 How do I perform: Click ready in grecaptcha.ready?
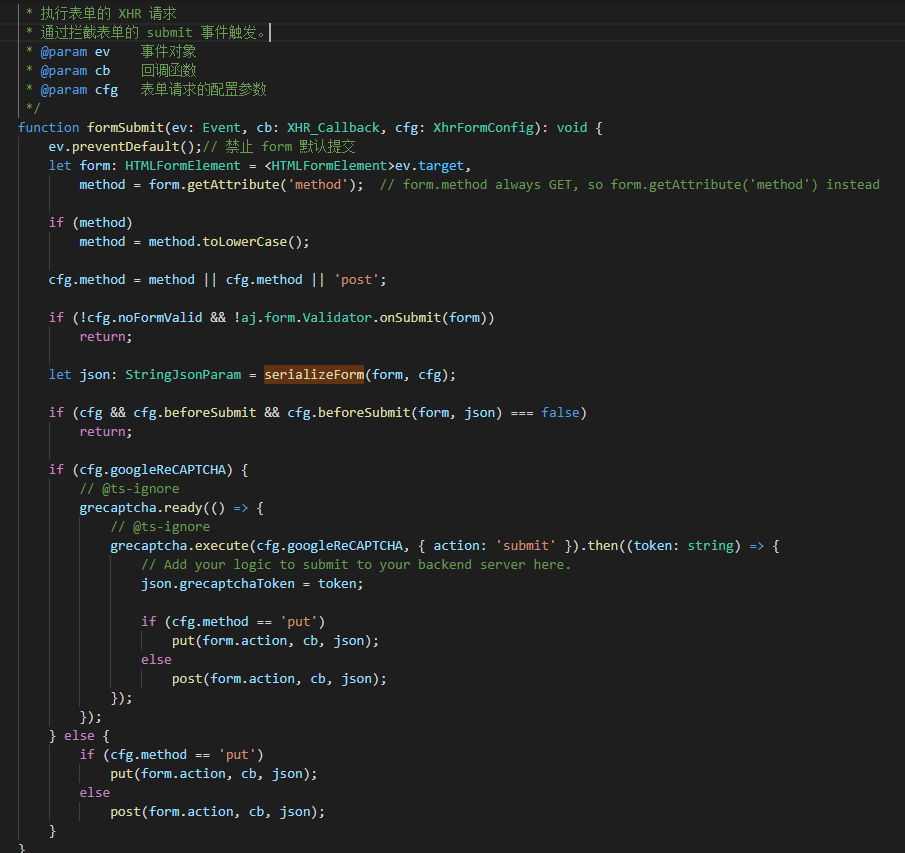183,508
